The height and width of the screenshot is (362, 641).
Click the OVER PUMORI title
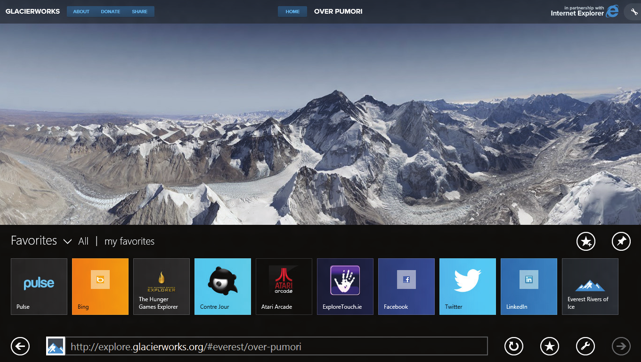click(338, 11)
